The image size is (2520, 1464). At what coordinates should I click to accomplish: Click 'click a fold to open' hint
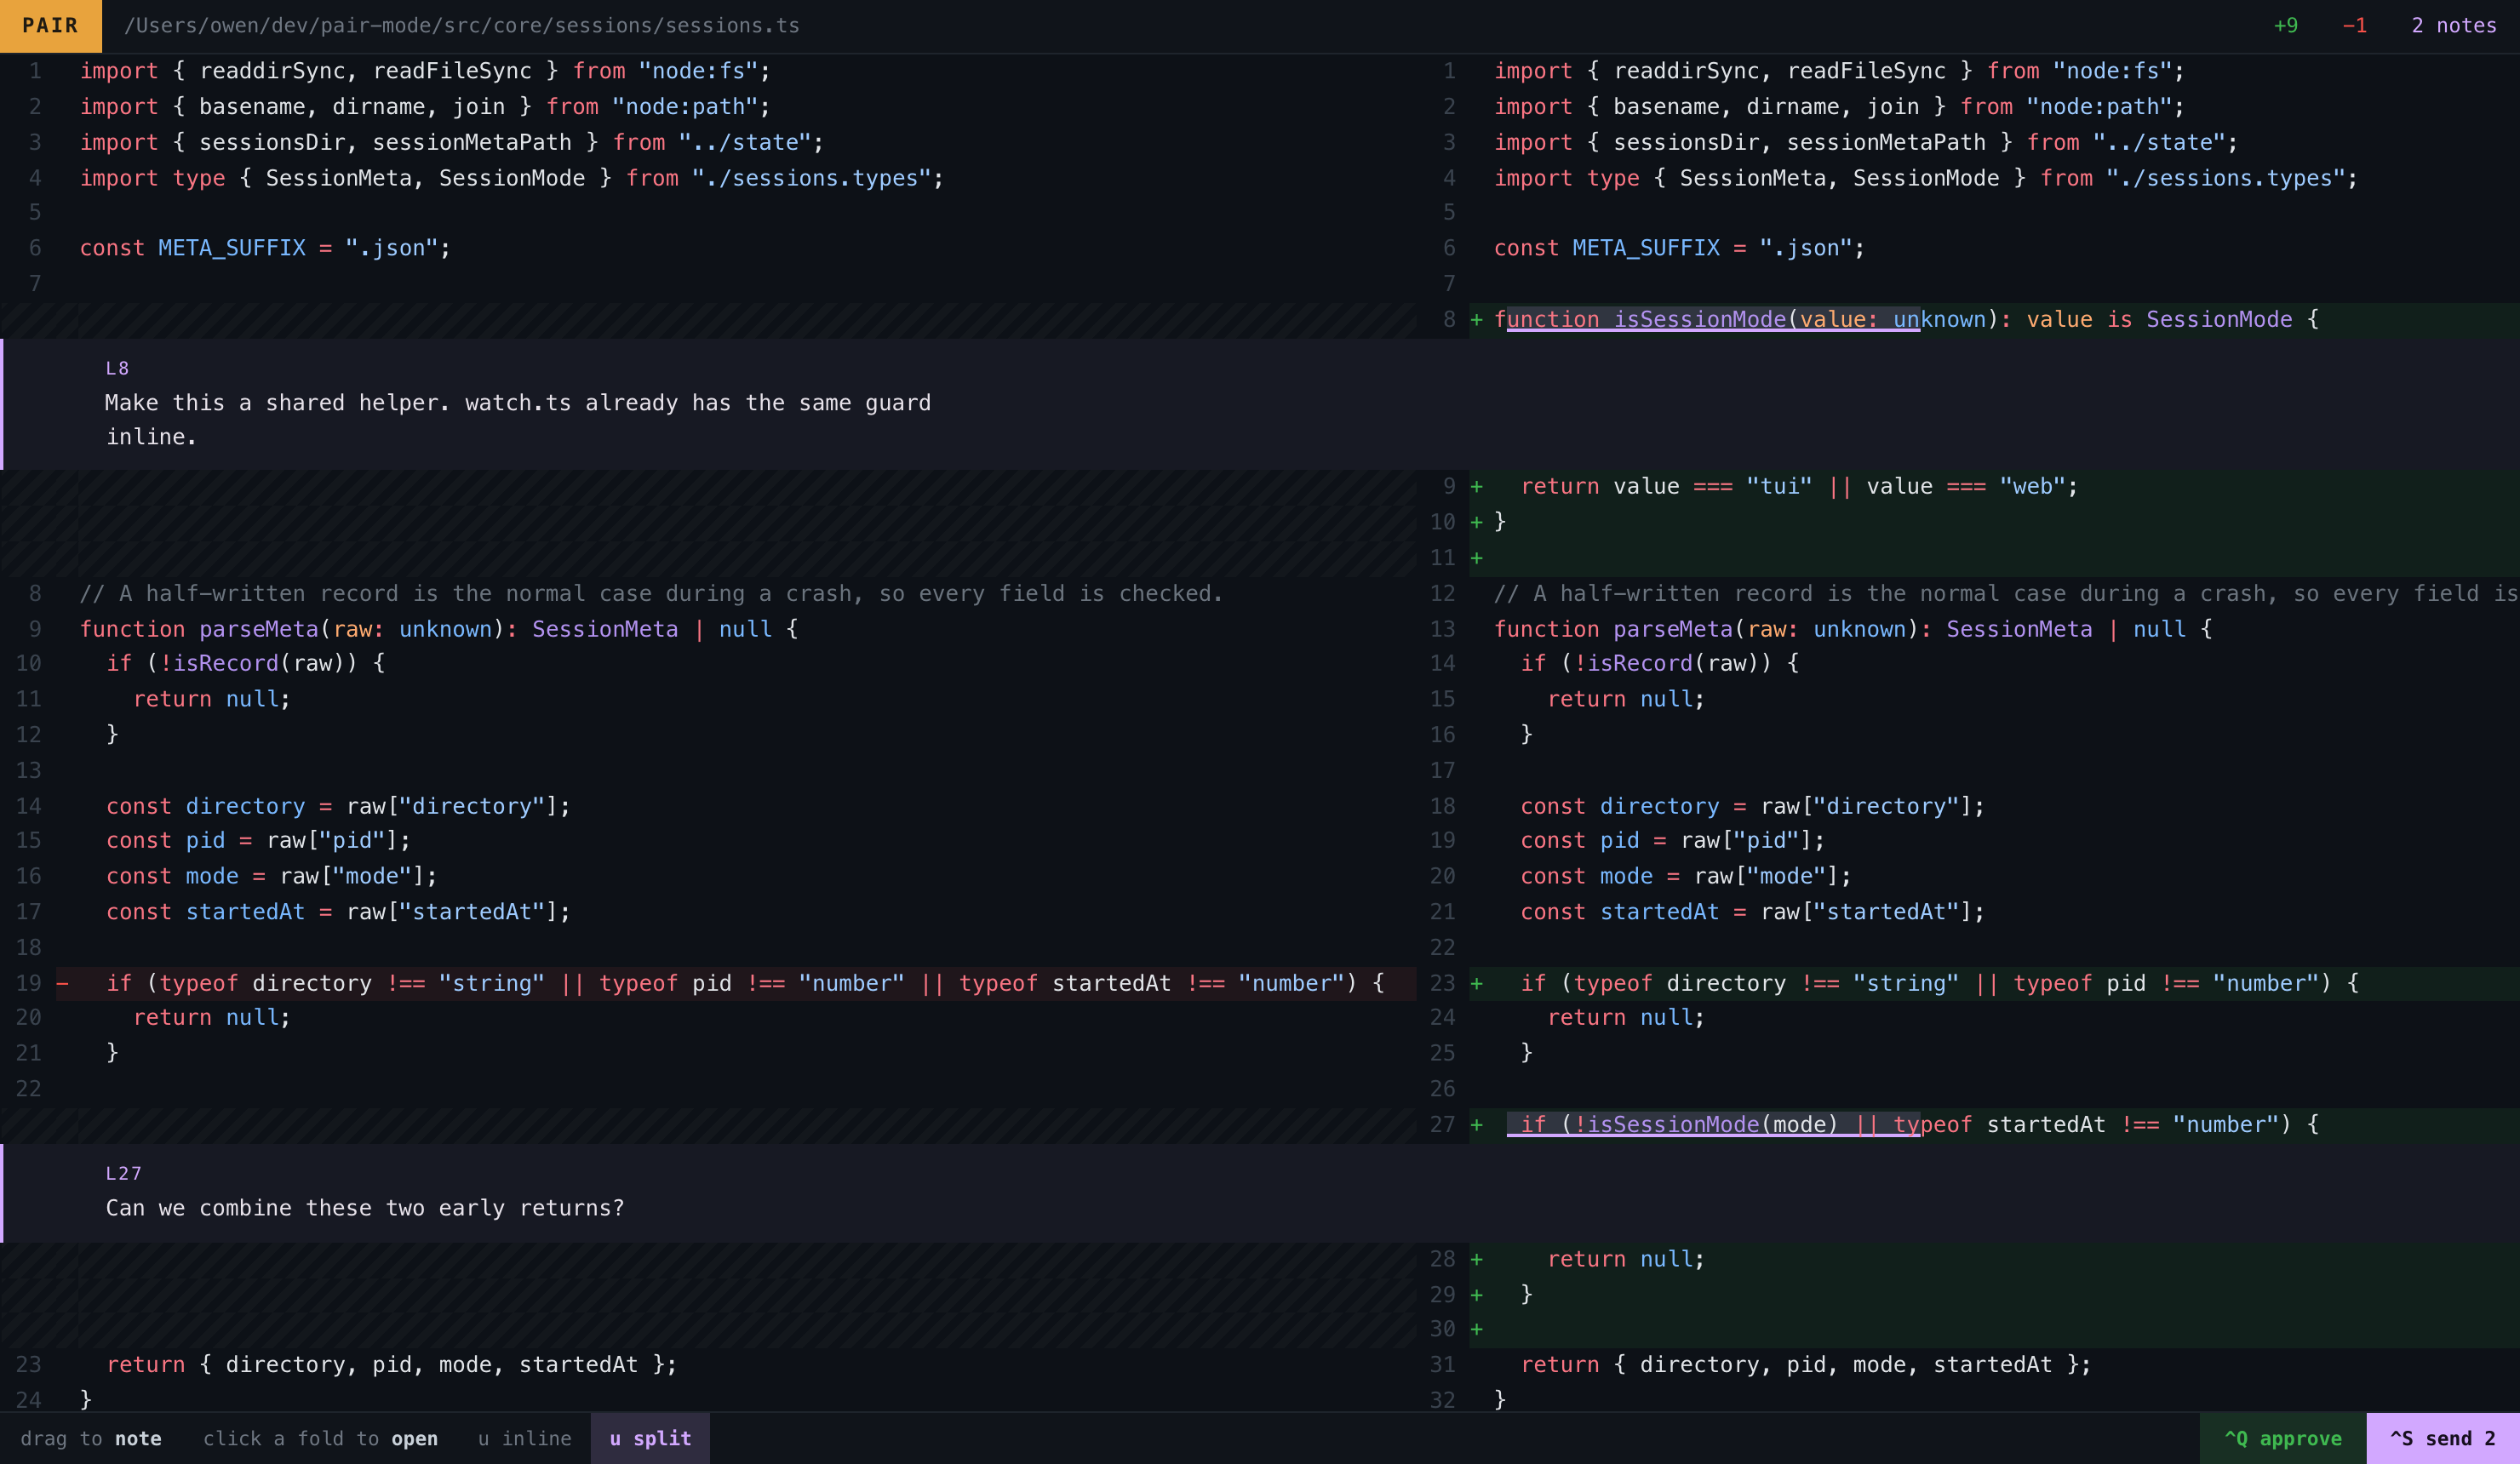point(320,1438)
